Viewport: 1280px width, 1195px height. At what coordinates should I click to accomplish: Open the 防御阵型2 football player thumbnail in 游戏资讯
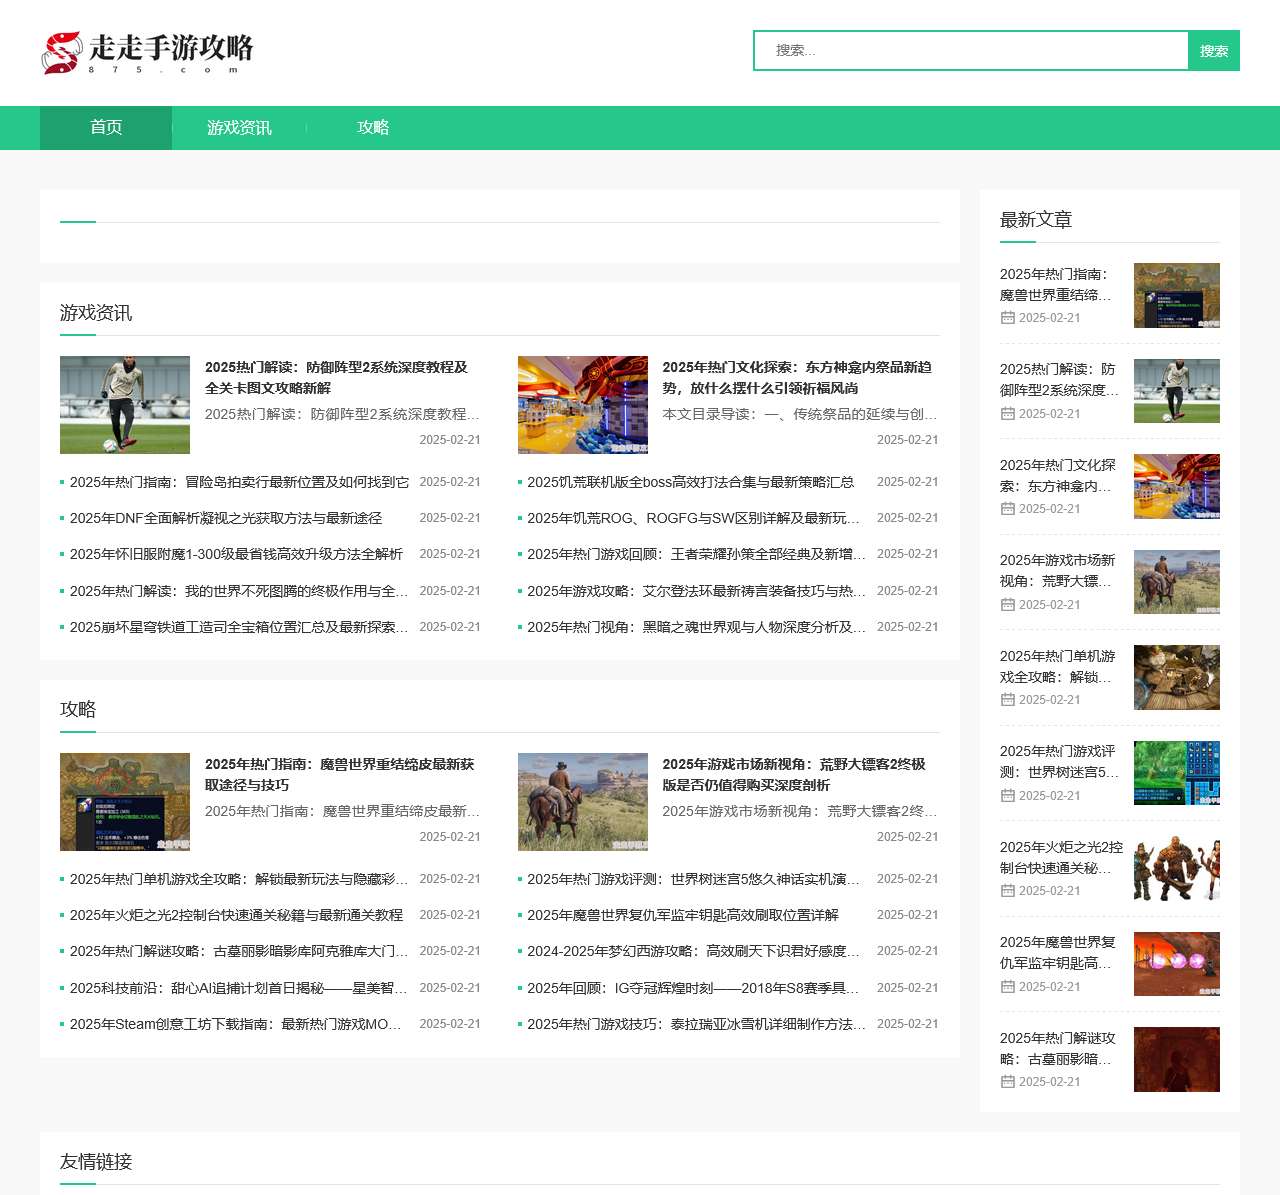click(125, 405)
